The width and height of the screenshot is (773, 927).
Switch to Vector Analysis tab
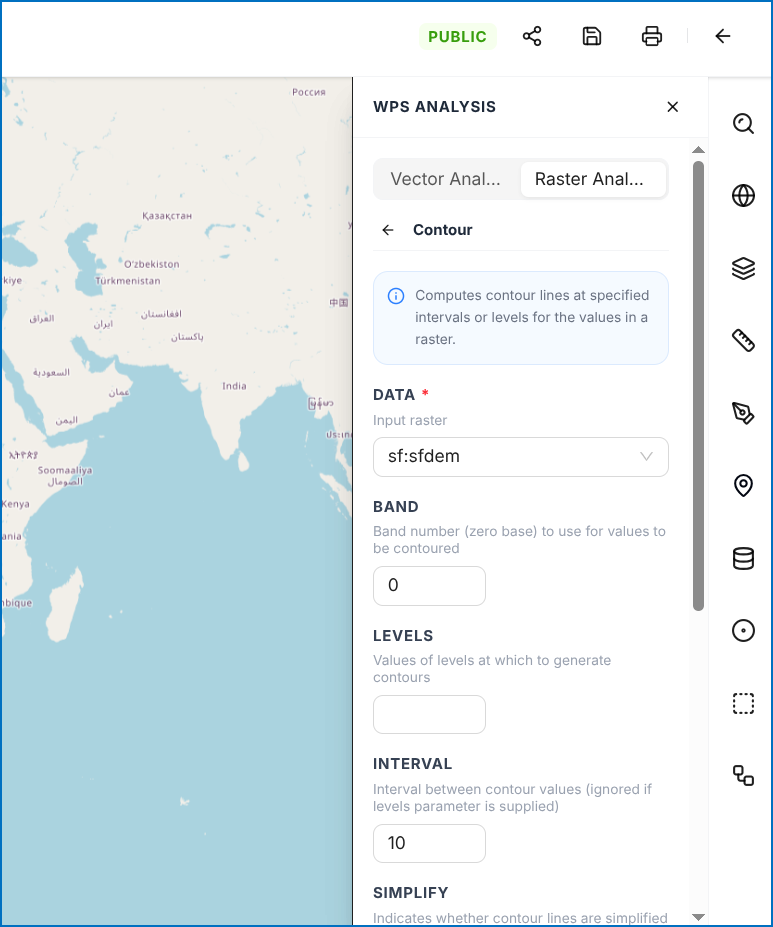(x=446, y=179)
